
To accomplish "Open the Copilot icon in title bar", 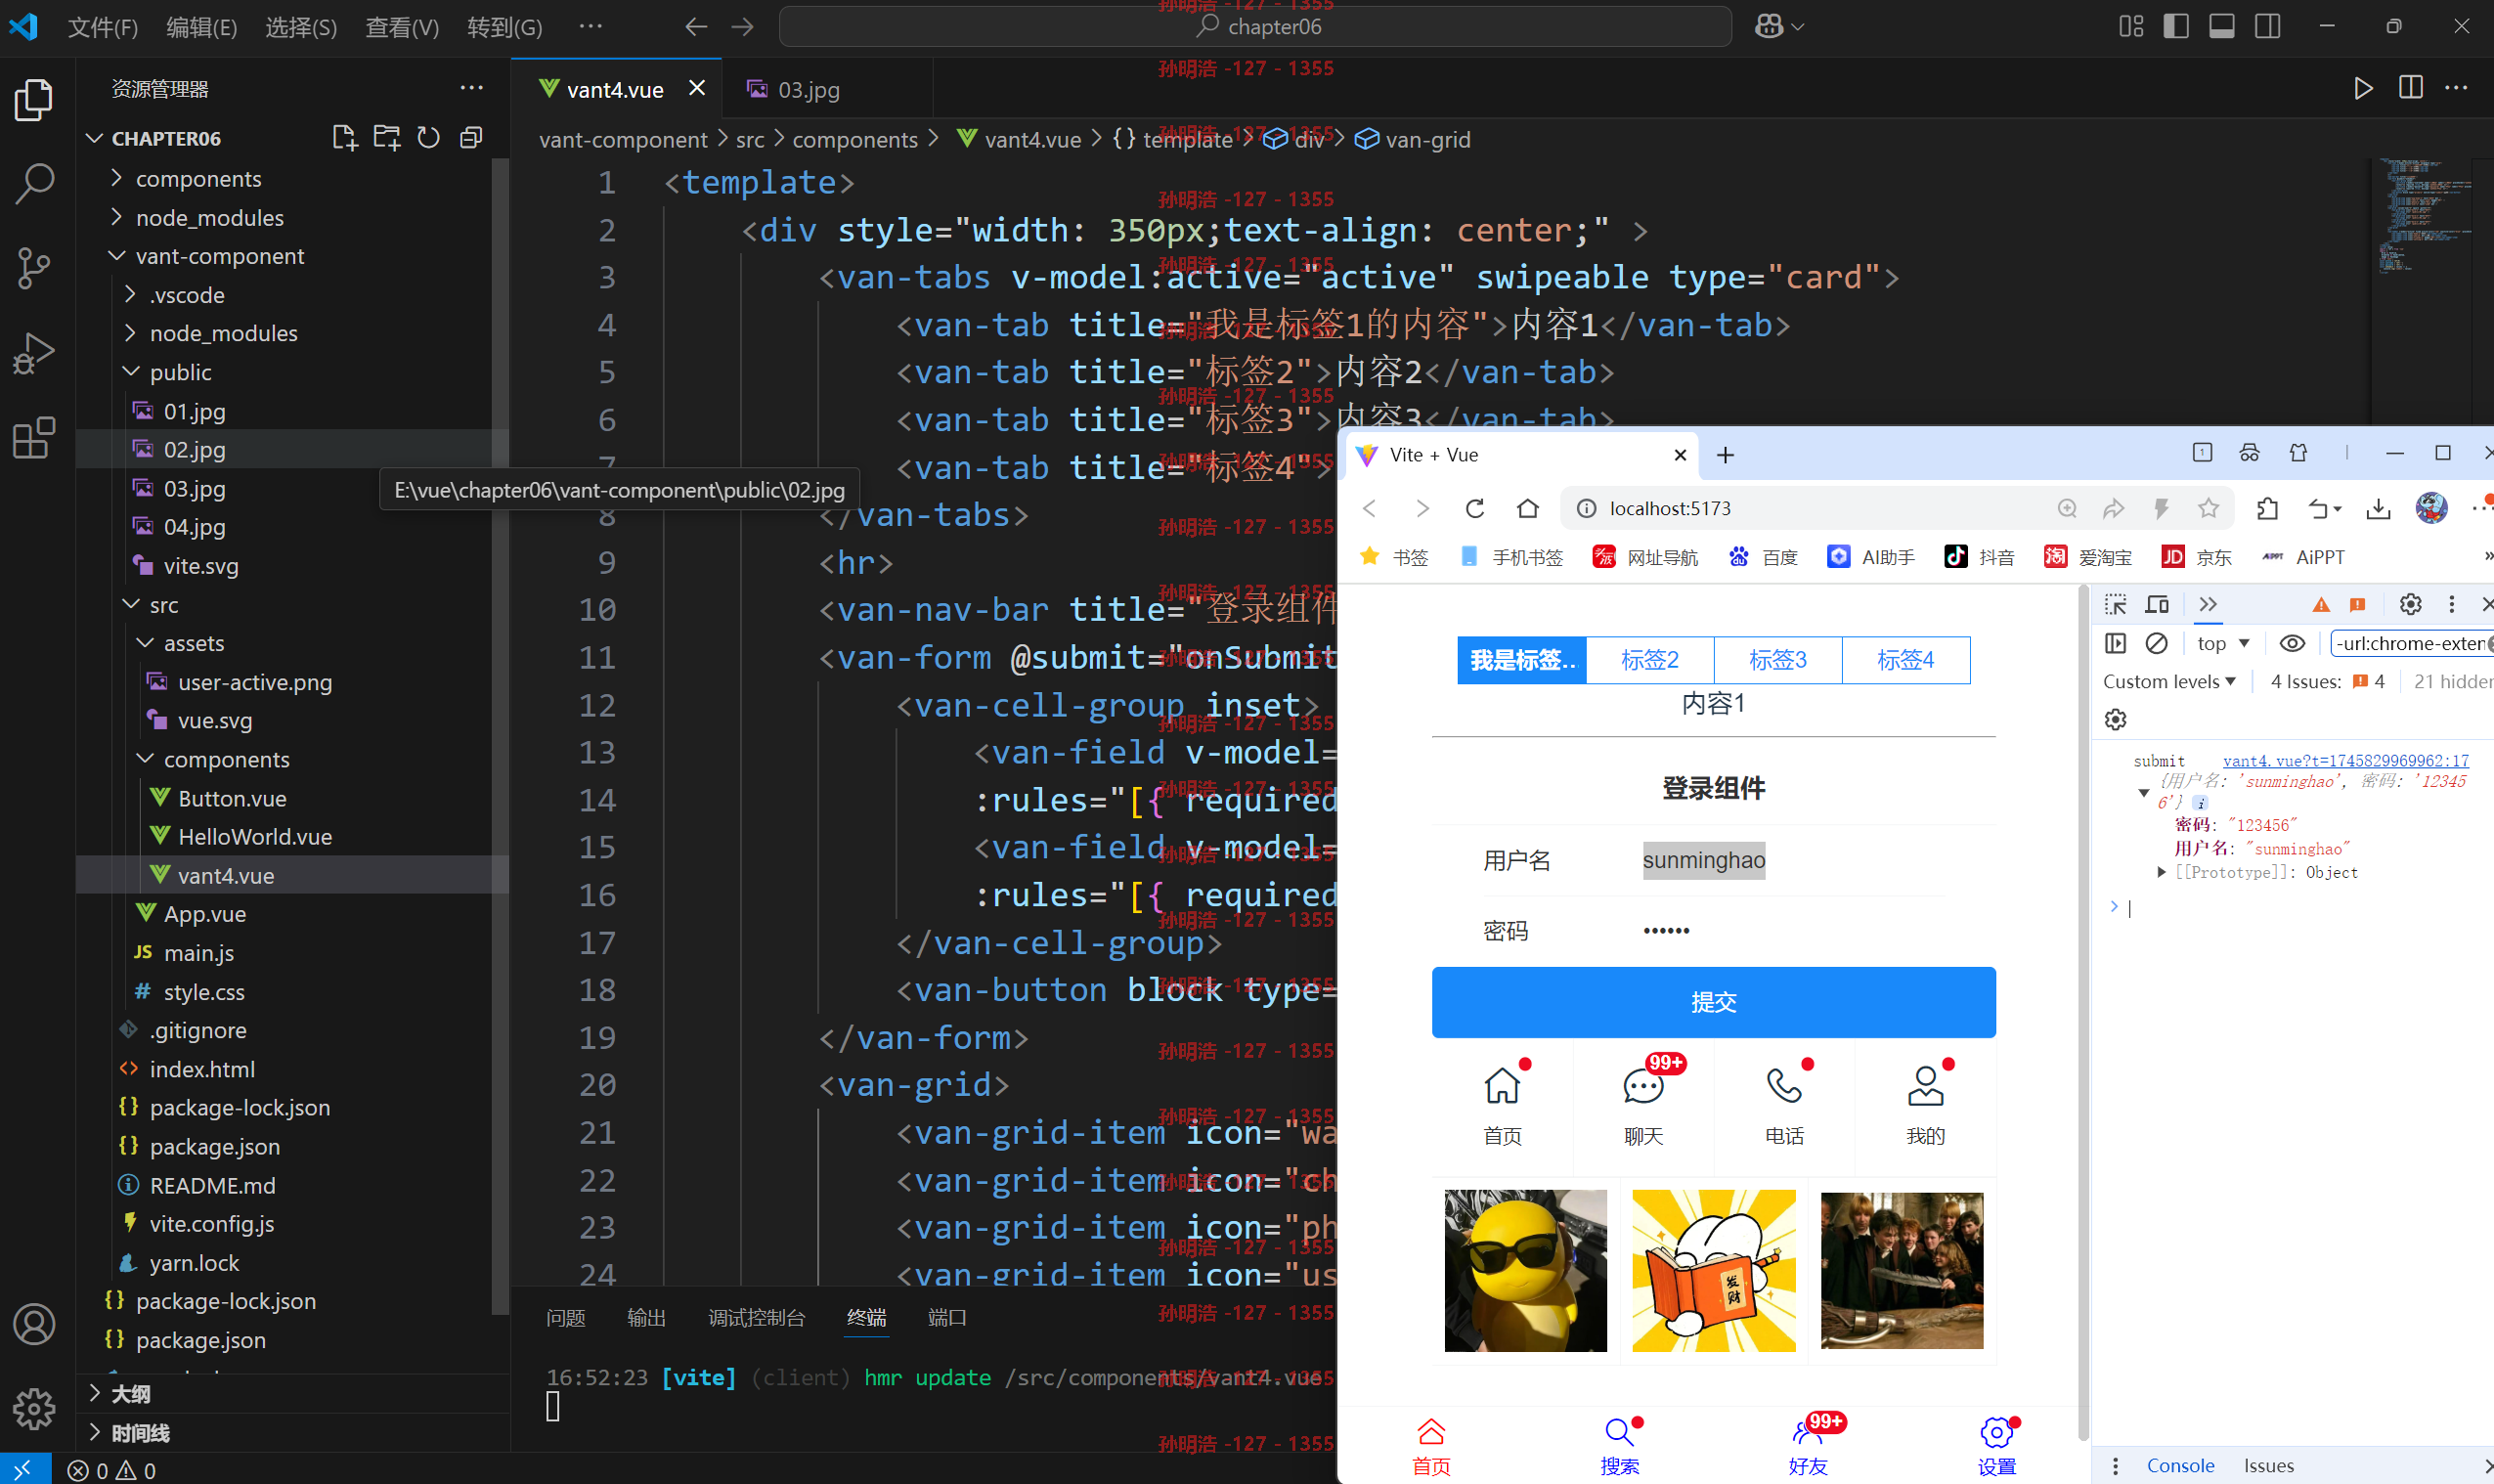I will (1769, 26).
